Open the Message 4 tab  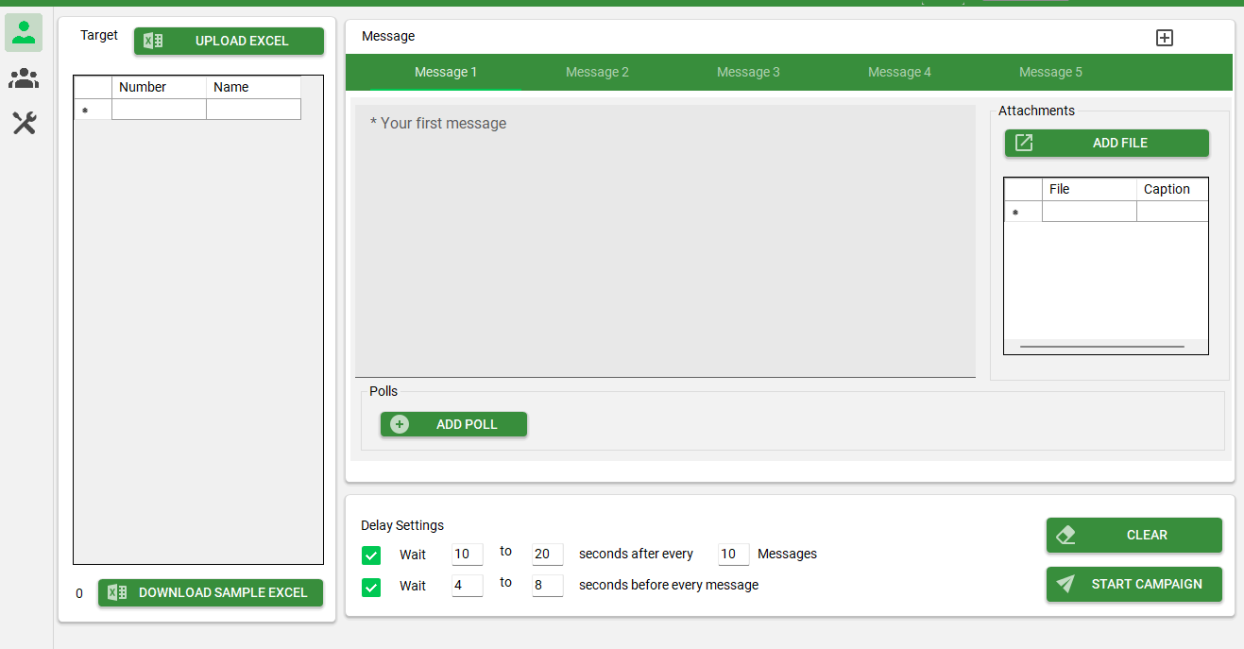(x=899, y=71)
